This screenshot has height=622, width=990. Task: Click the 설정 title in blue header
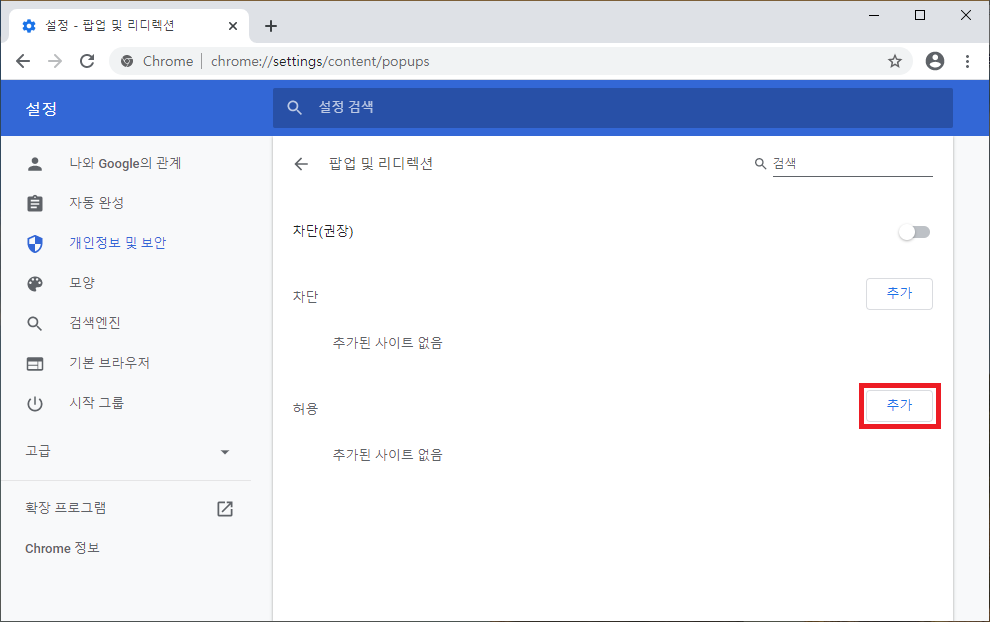pos(42,109)
